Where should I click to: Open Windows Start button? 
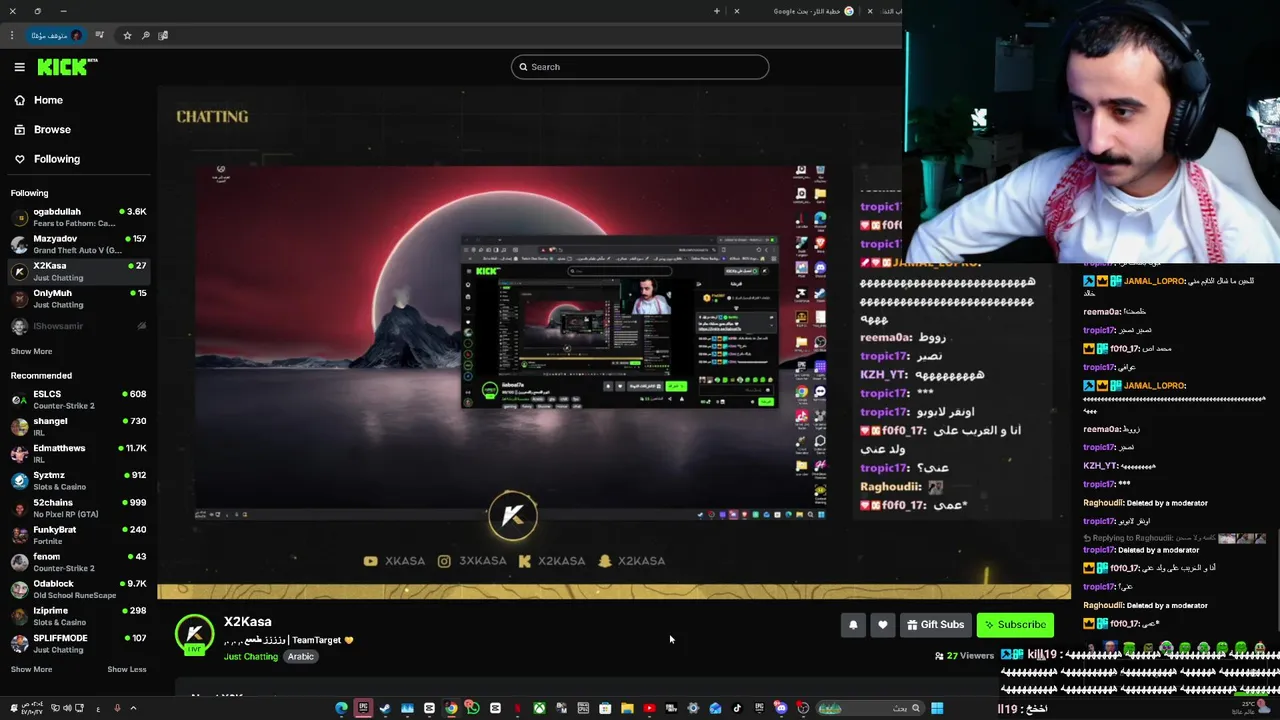click(937, 708)
